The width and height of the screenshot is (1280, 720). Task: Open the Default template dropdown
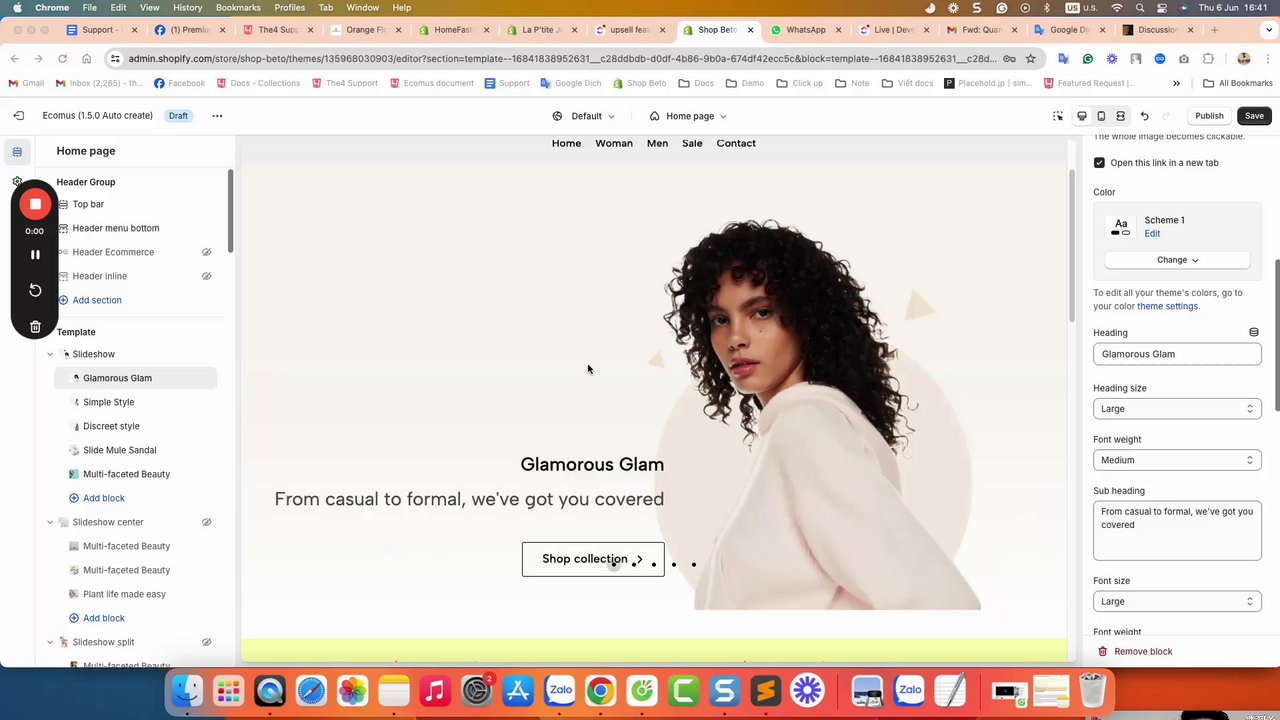(584, 116)
